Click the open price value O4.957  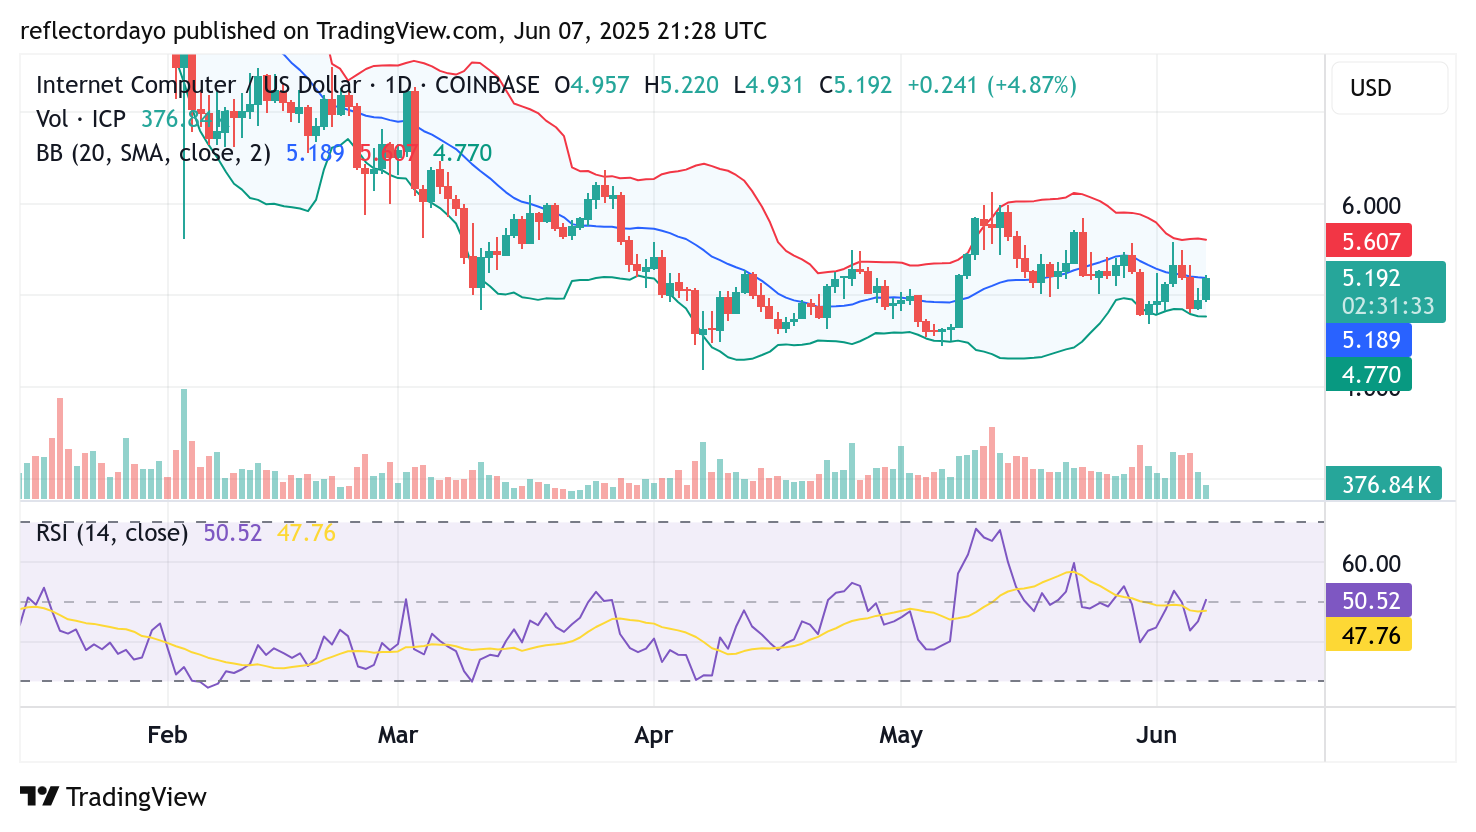click(x=592, y=85)
